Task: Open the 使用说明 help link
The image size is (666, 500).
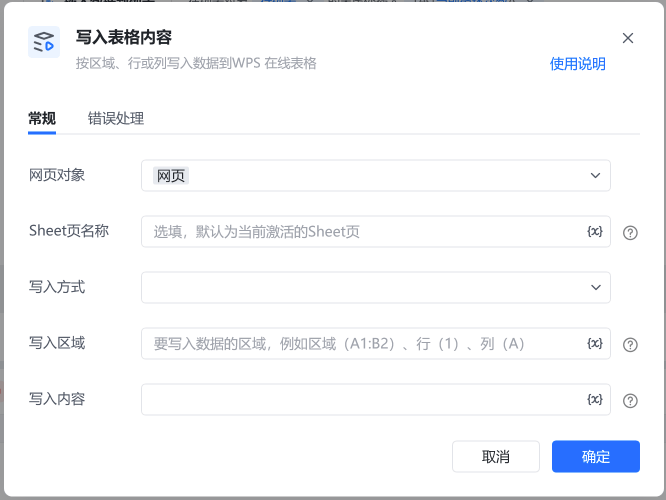Action: coord(578,64)
